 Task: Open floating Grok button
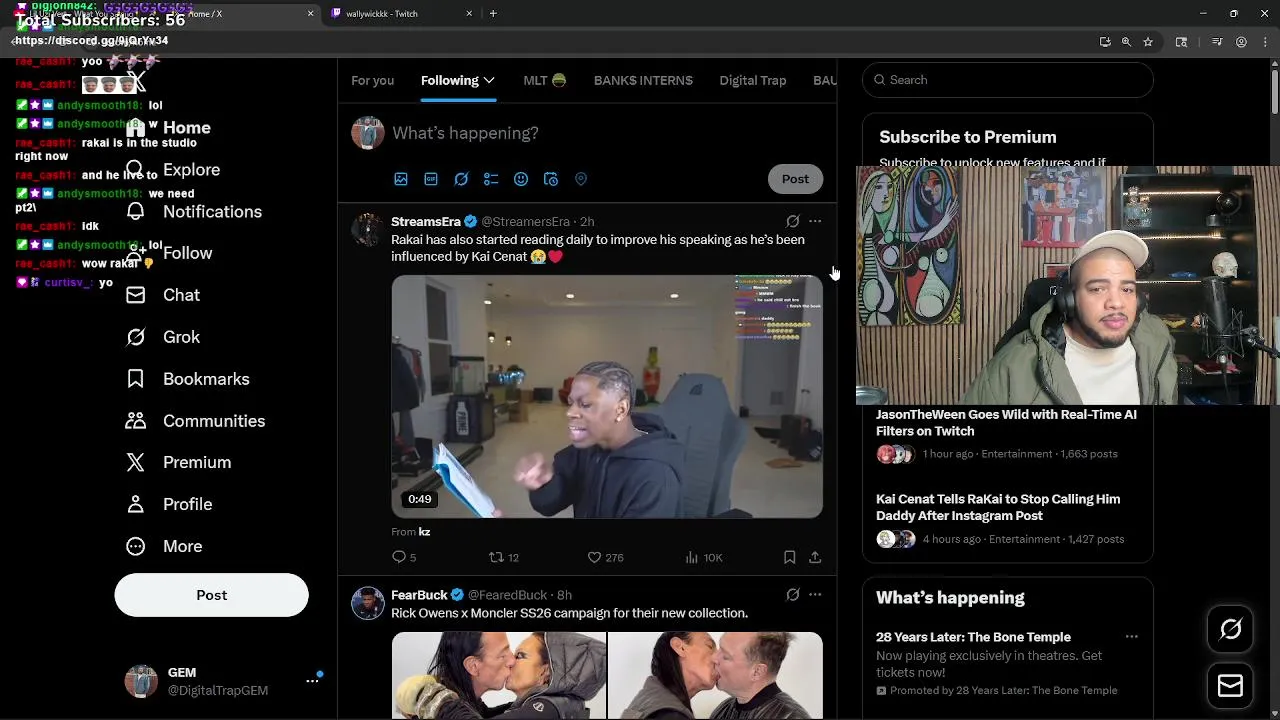click(1230, 629)
